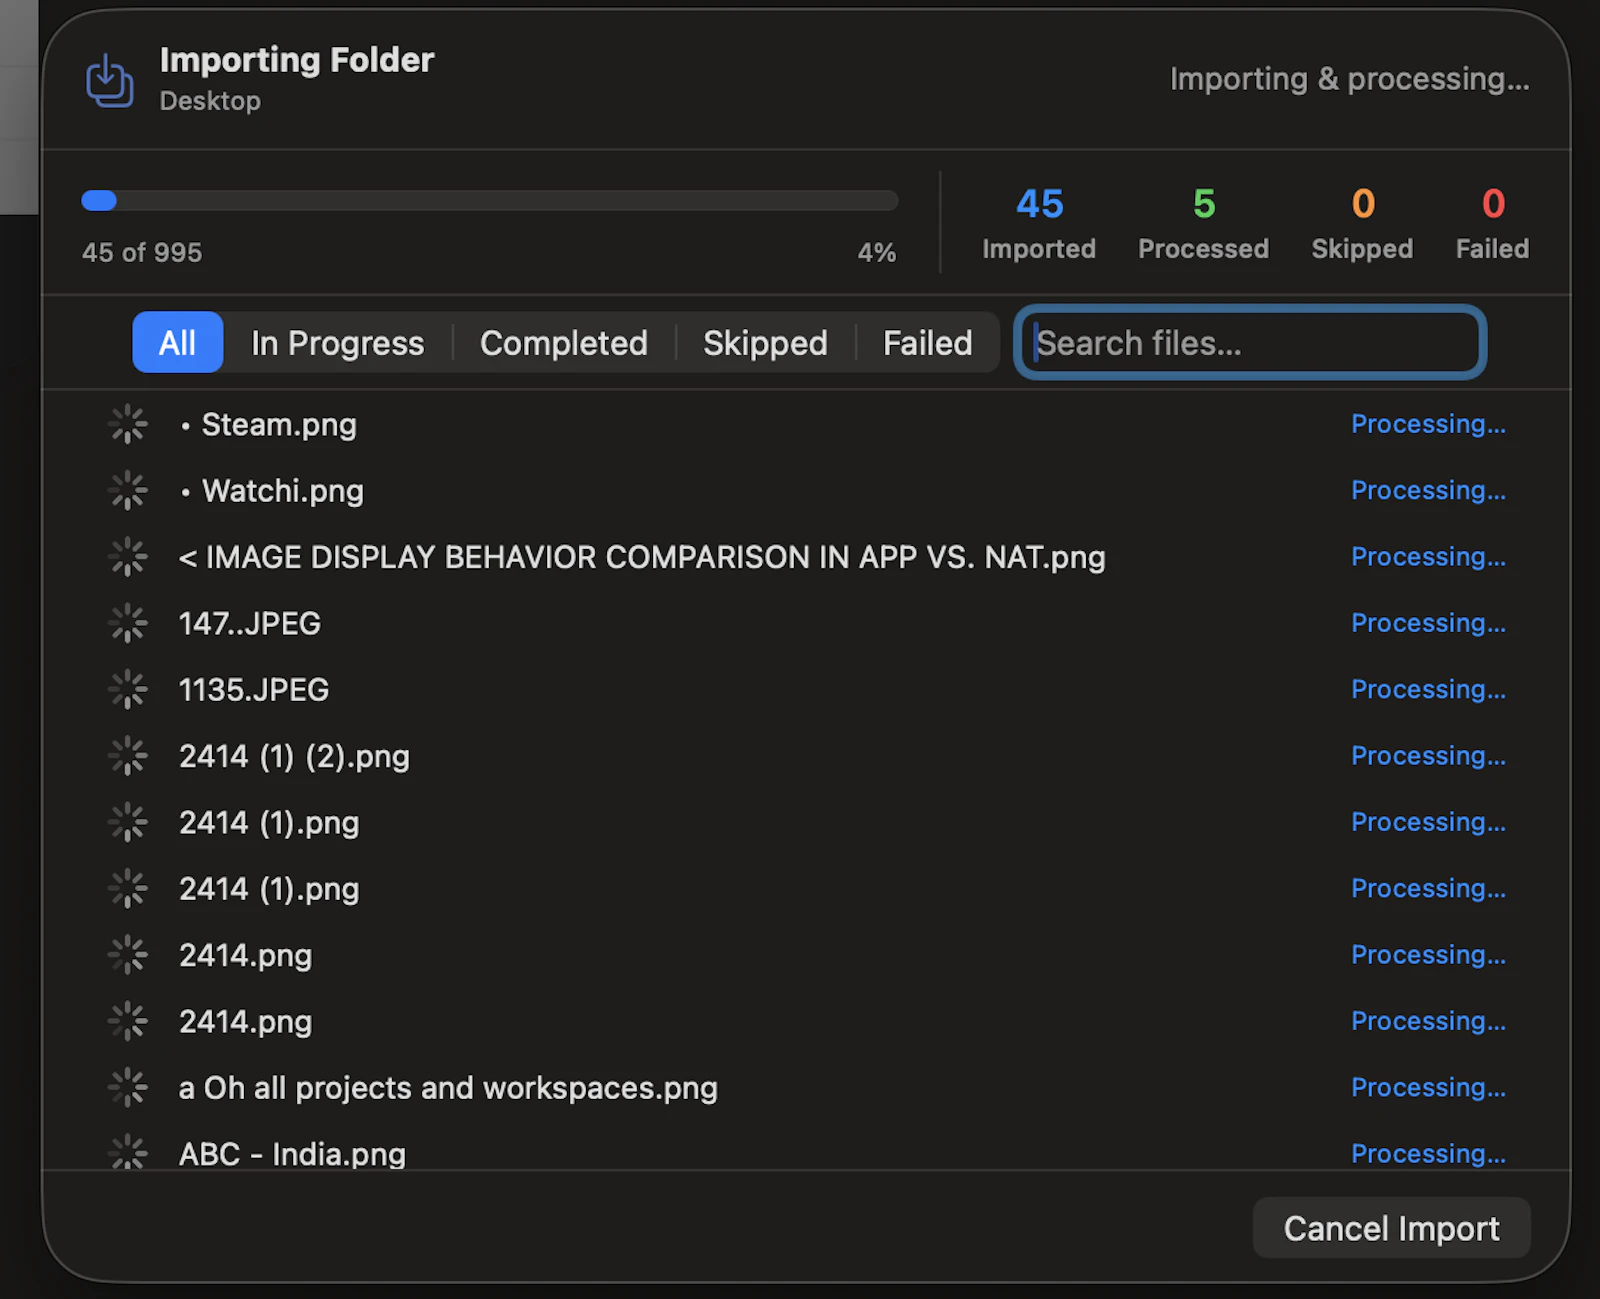Click the 4% progress percentage
The height and width of the screenshot is (1299, 1600).
(x=877, y=252)
